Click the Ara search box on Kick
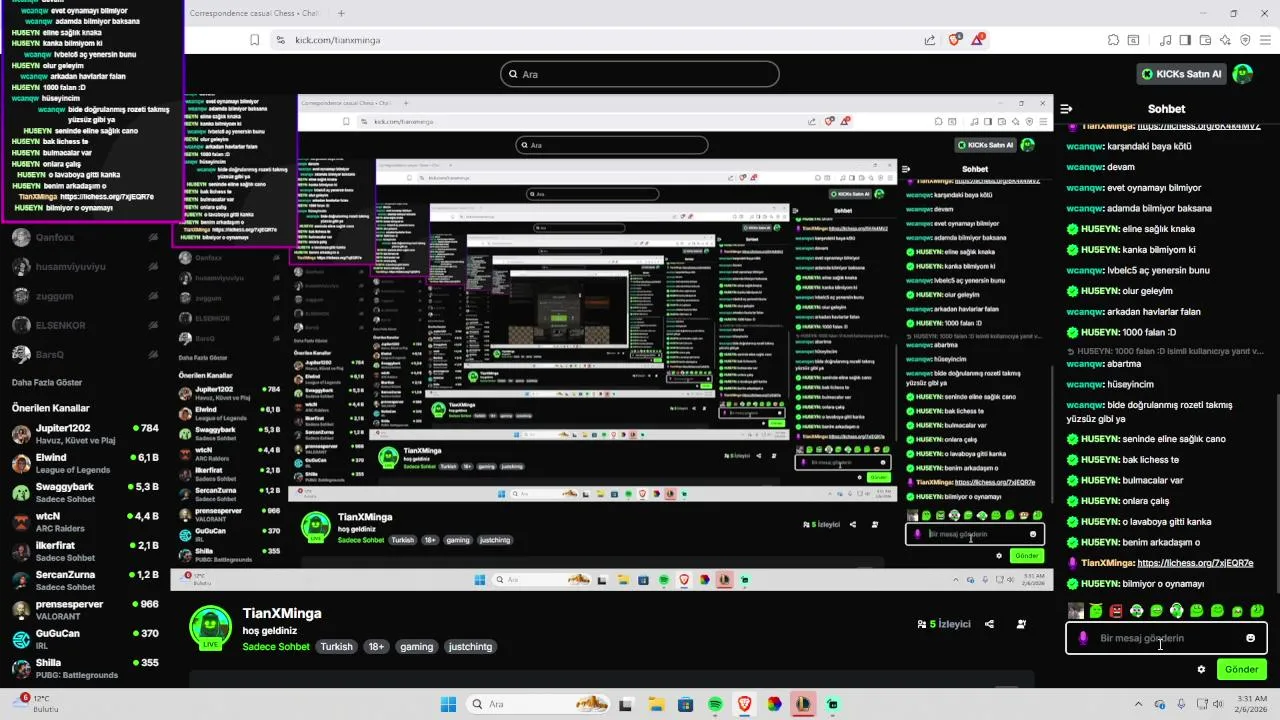The width and height of the screenshot is (1280, 720). click(640, 74)
